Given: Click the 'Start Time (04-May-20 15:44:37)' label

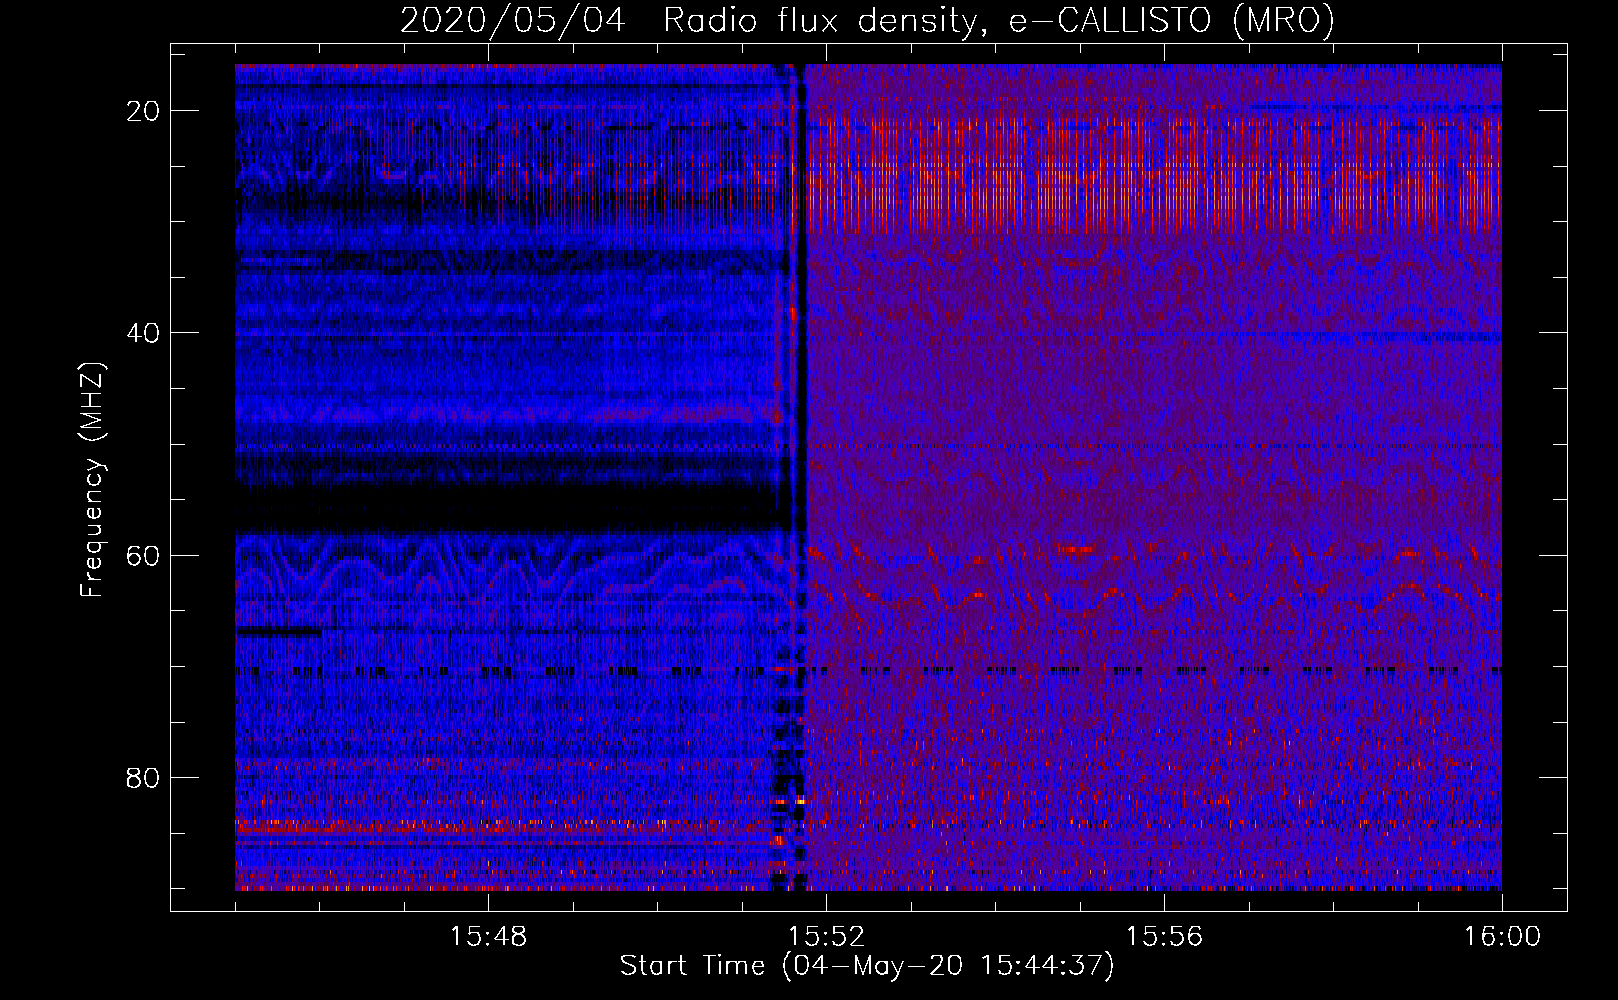Looking at the screenshot, I should coord(867,966).
